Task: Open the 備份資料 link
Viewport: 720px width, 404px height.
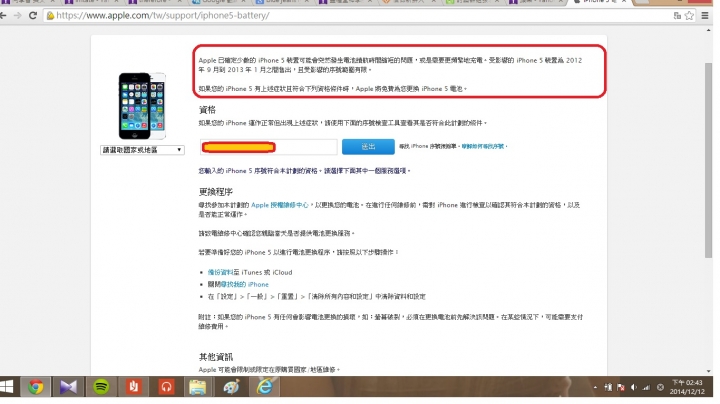Action: (x=220, y=272)
